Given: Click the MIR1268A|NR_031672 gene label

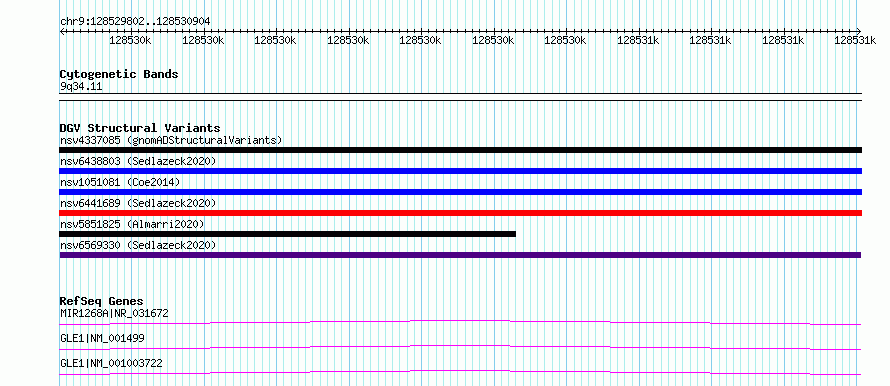Looking at the screenshot, I should (x=114, y=313).
